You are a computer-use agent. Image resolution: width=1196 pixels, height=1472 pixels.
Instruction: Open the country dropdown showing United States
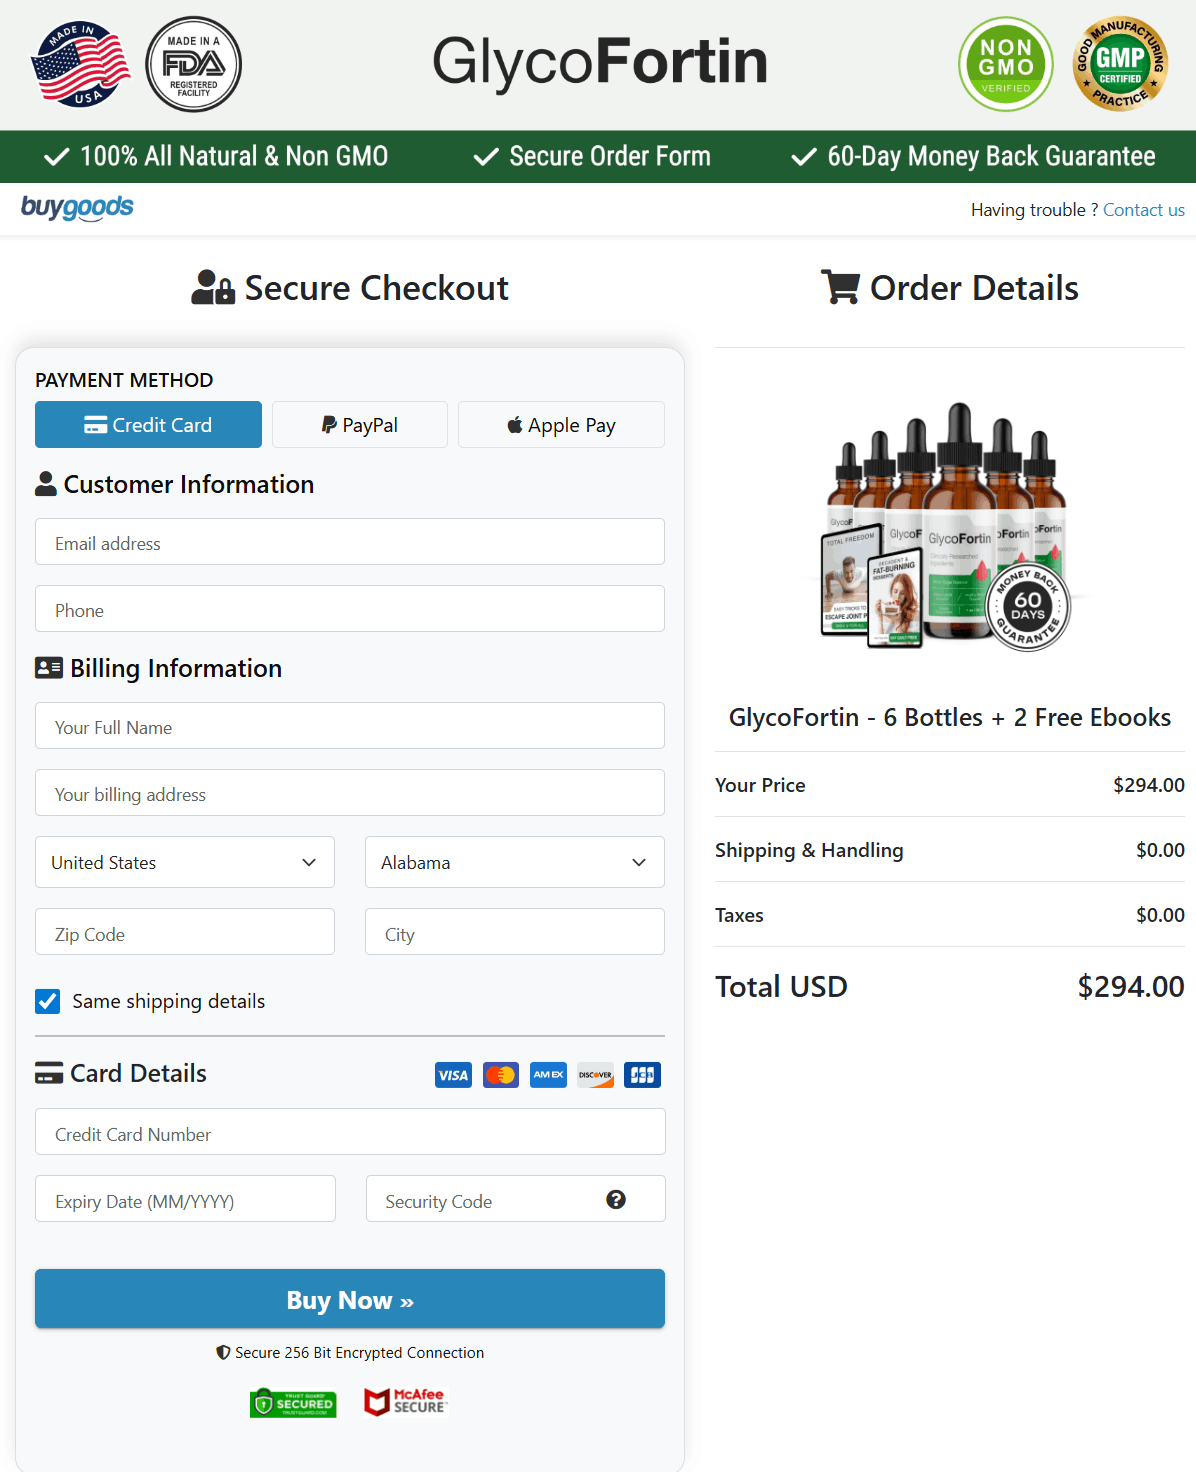click(x=184, y=861)
